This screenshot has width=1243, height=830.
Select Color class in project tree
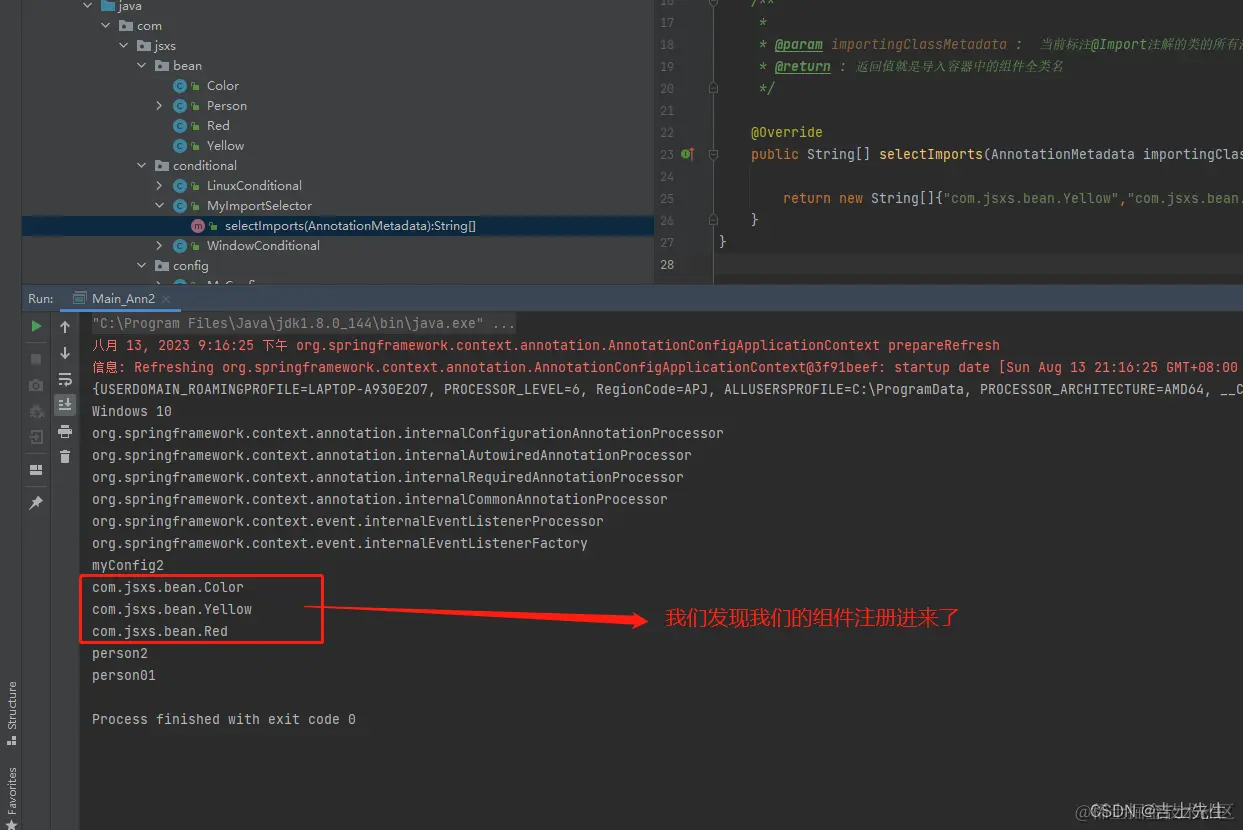(223, 86)
